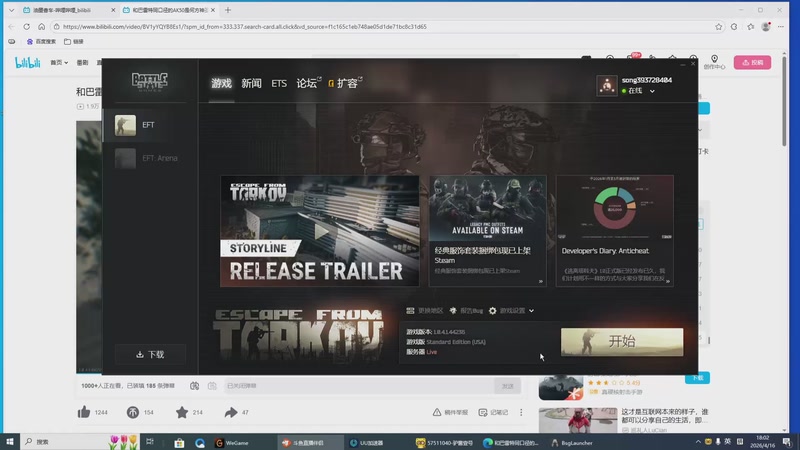Click the bilibili logo in browser
800x450 pixels.
pyautogui.click(x=28, y=63)
